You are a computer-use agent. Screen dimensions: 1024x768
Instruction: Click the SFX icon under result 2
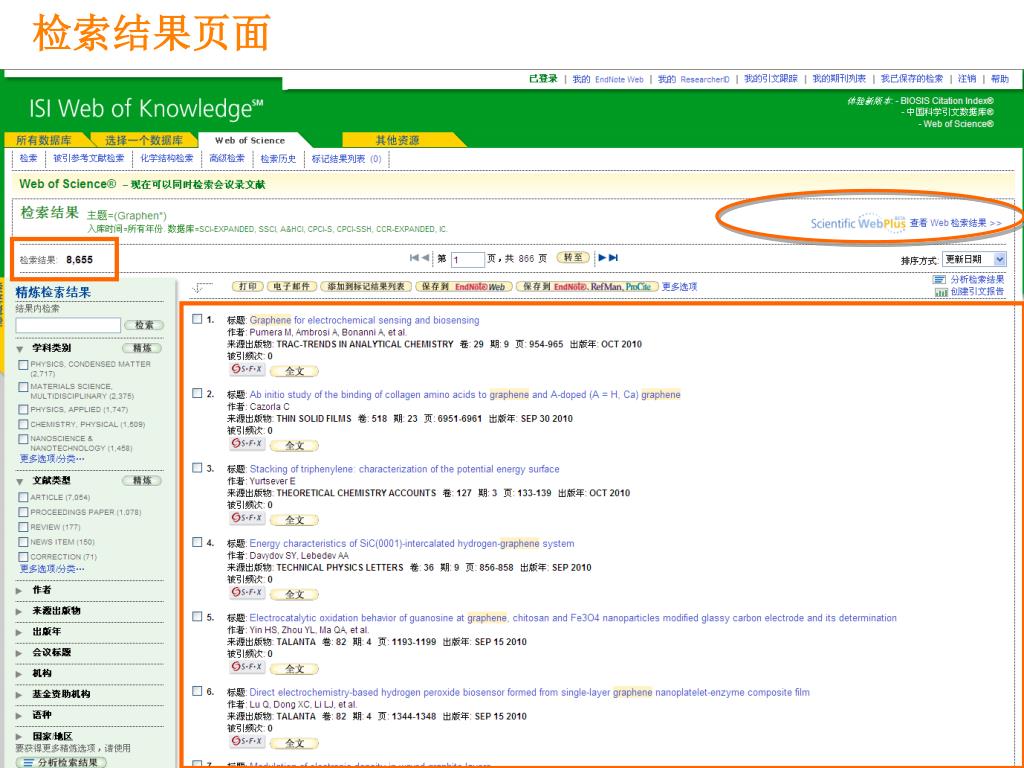tap(247, 443)
